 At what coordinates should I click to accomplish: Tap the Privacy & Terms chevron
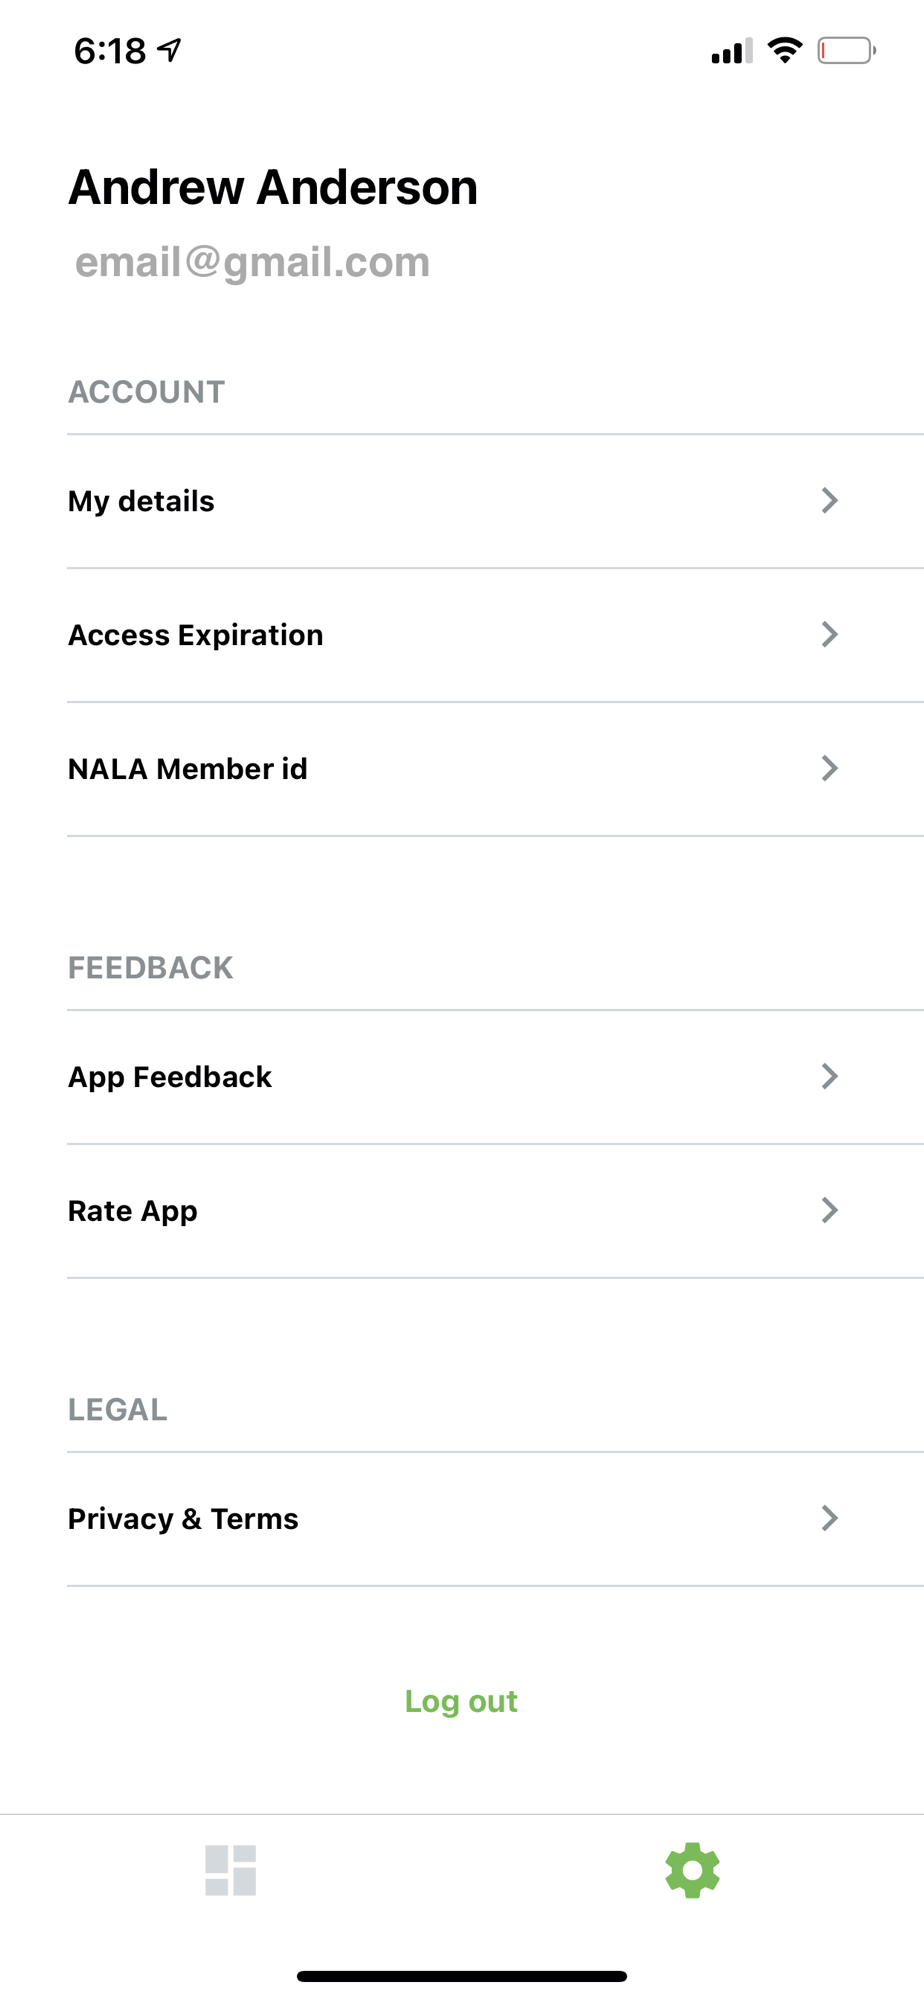coord(829,1518)
